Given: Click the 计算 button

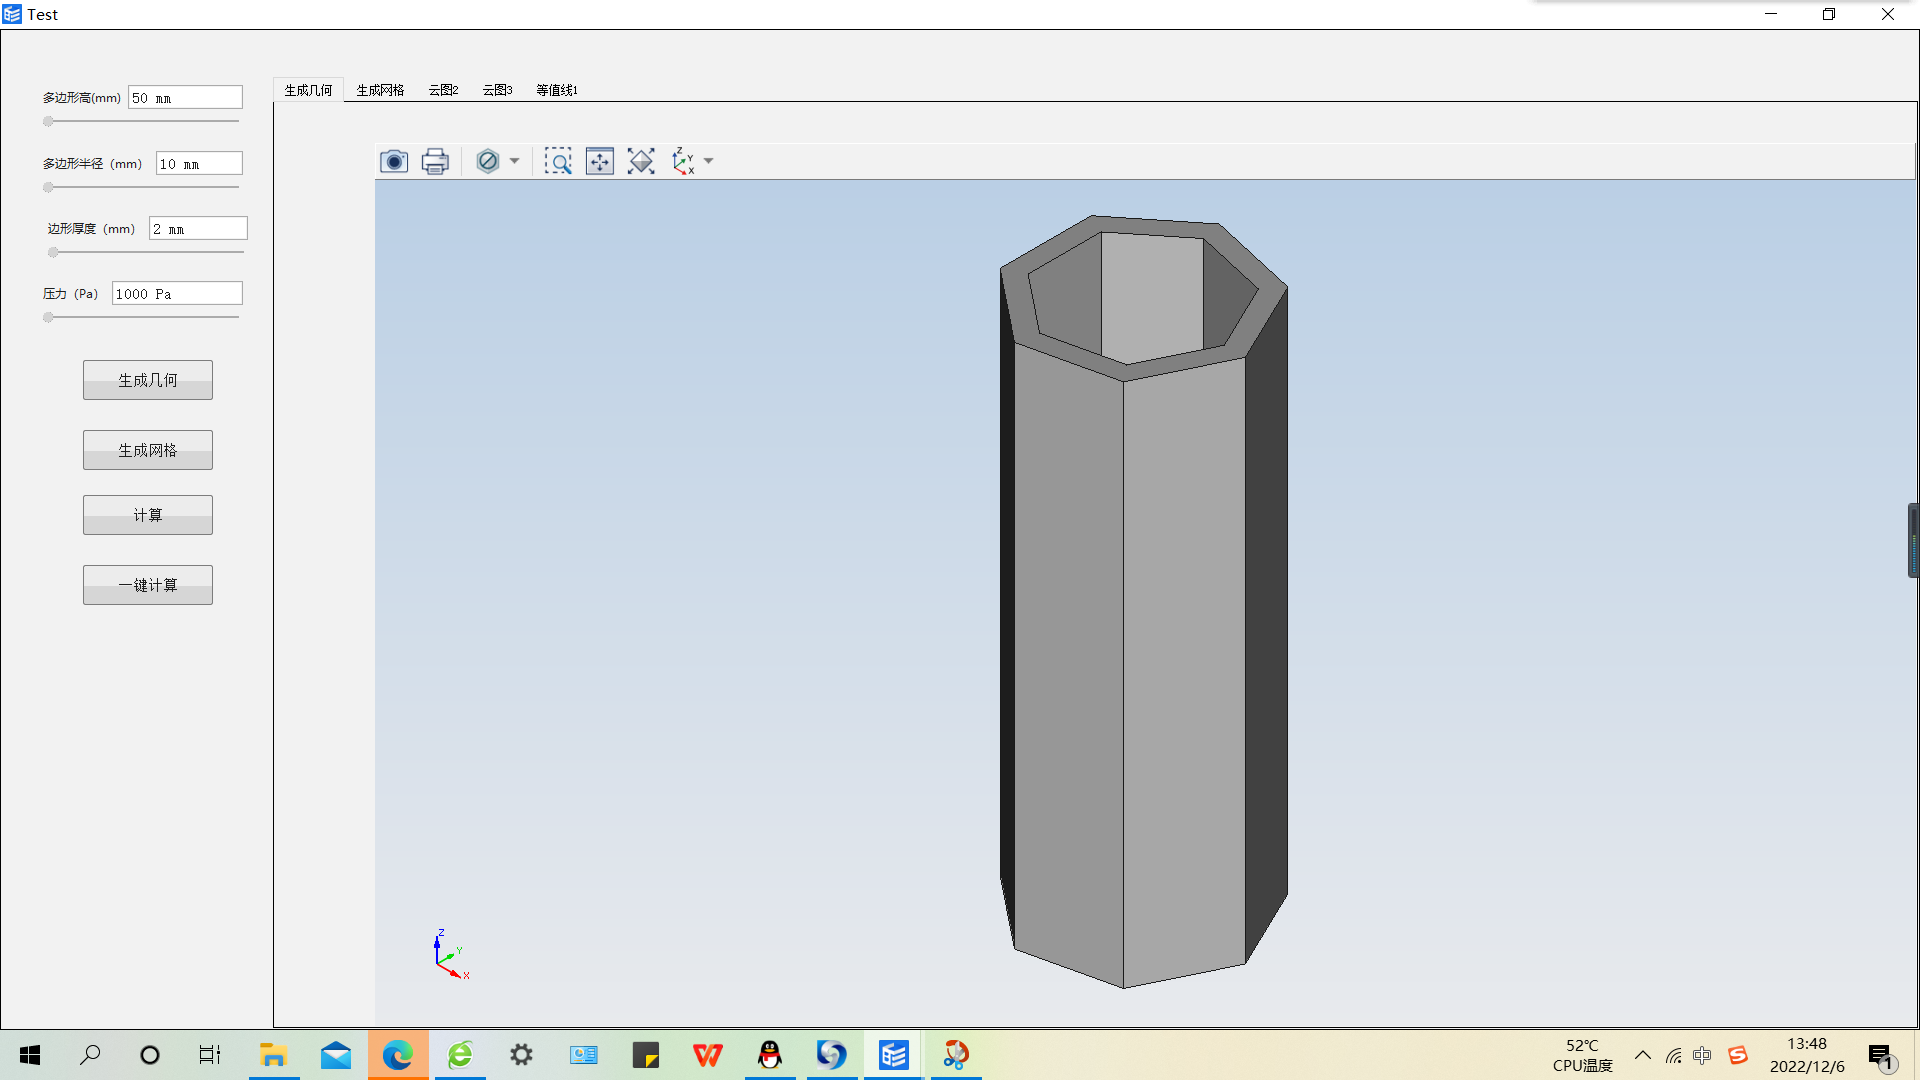Looking at the screenshot, I should pos(148,515).
